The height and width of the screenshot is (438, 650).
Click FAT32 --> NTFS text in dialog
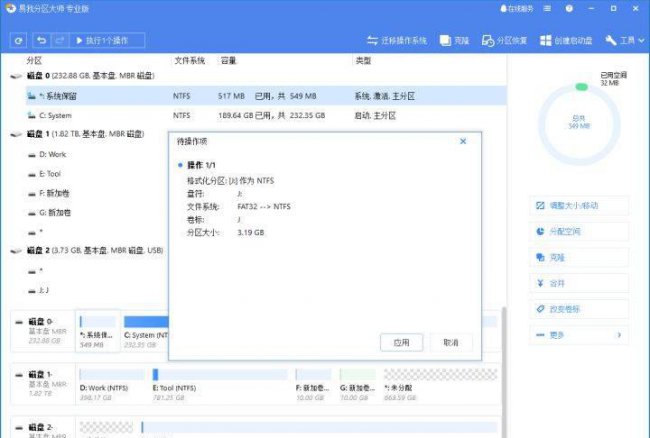click(x=264, y=206)
